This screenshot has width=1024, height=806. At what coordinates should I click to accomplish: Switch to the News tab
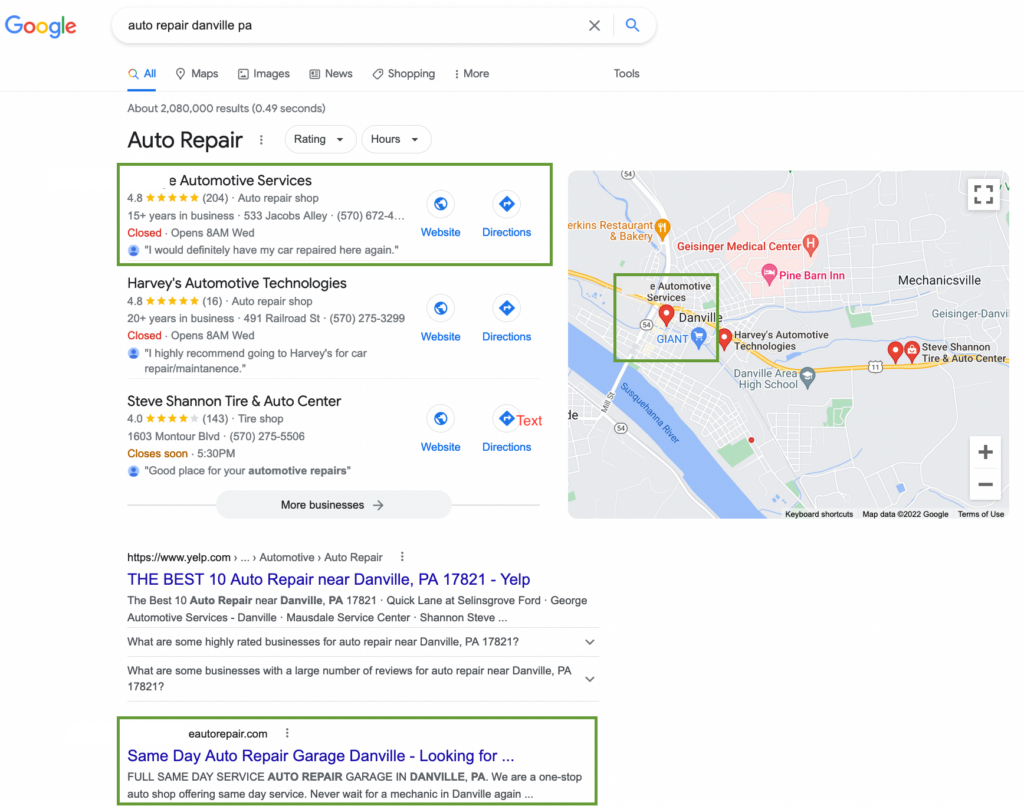(x=331, y=74)
